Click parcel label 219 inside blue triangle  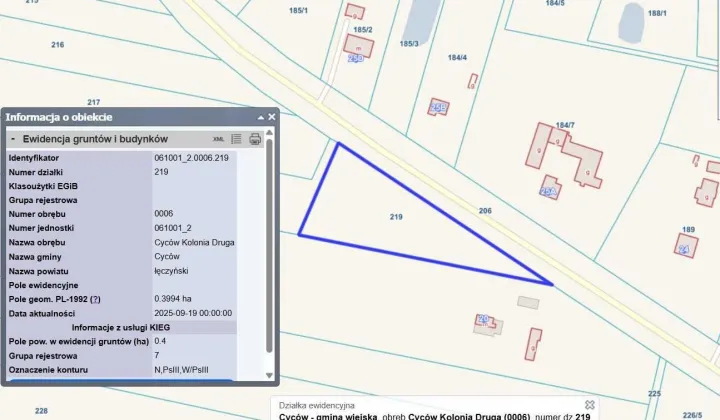point(396,217)
